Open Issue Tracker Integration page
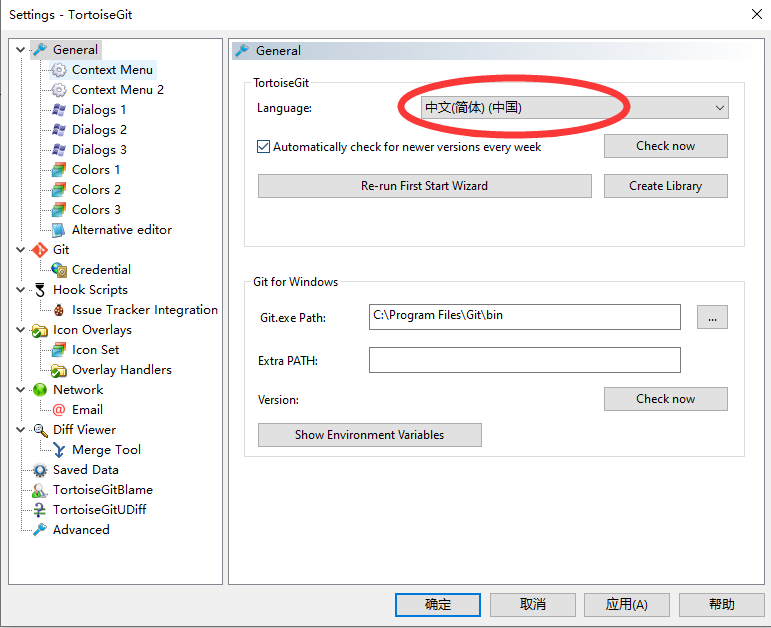The width and height of the screenshot is (771, 628). (145, 310)
